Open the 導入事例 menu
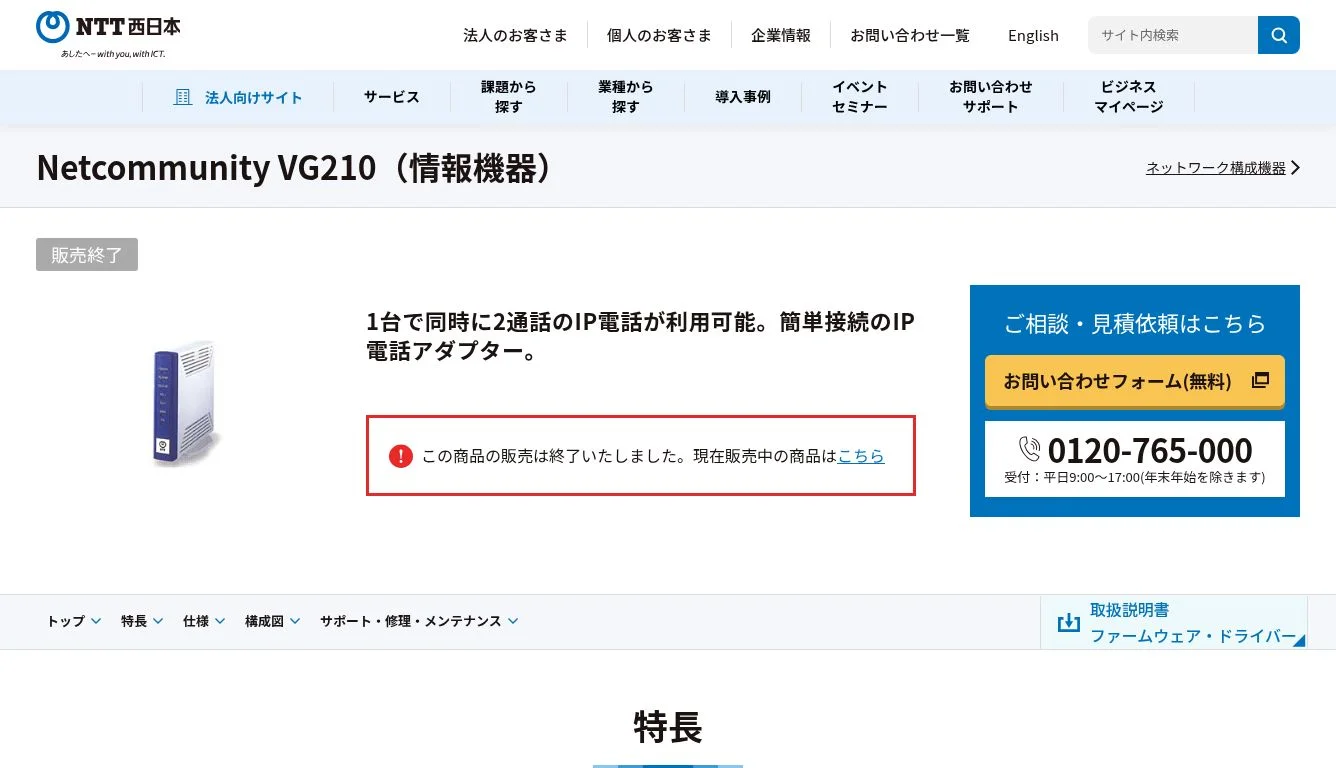The width and height of the screenshot is (1336, 768). click(743, 97)
